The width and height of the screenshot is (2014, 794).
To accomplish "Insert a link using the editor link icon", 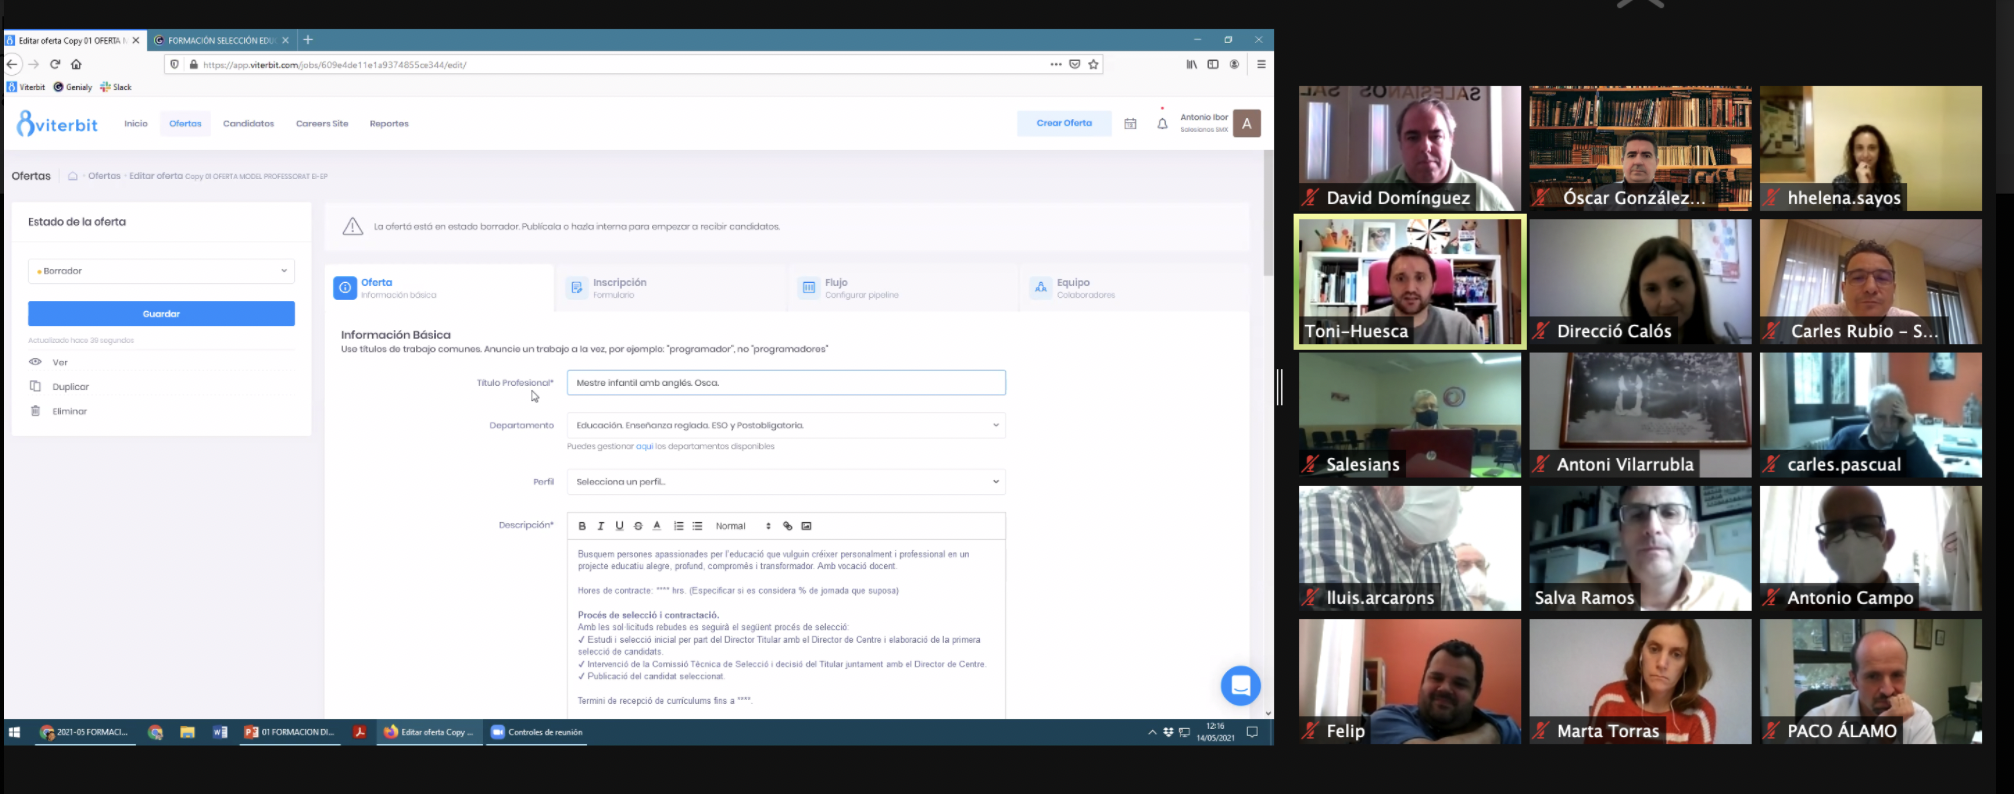I will pyautogui.click(x=788, y=526).
